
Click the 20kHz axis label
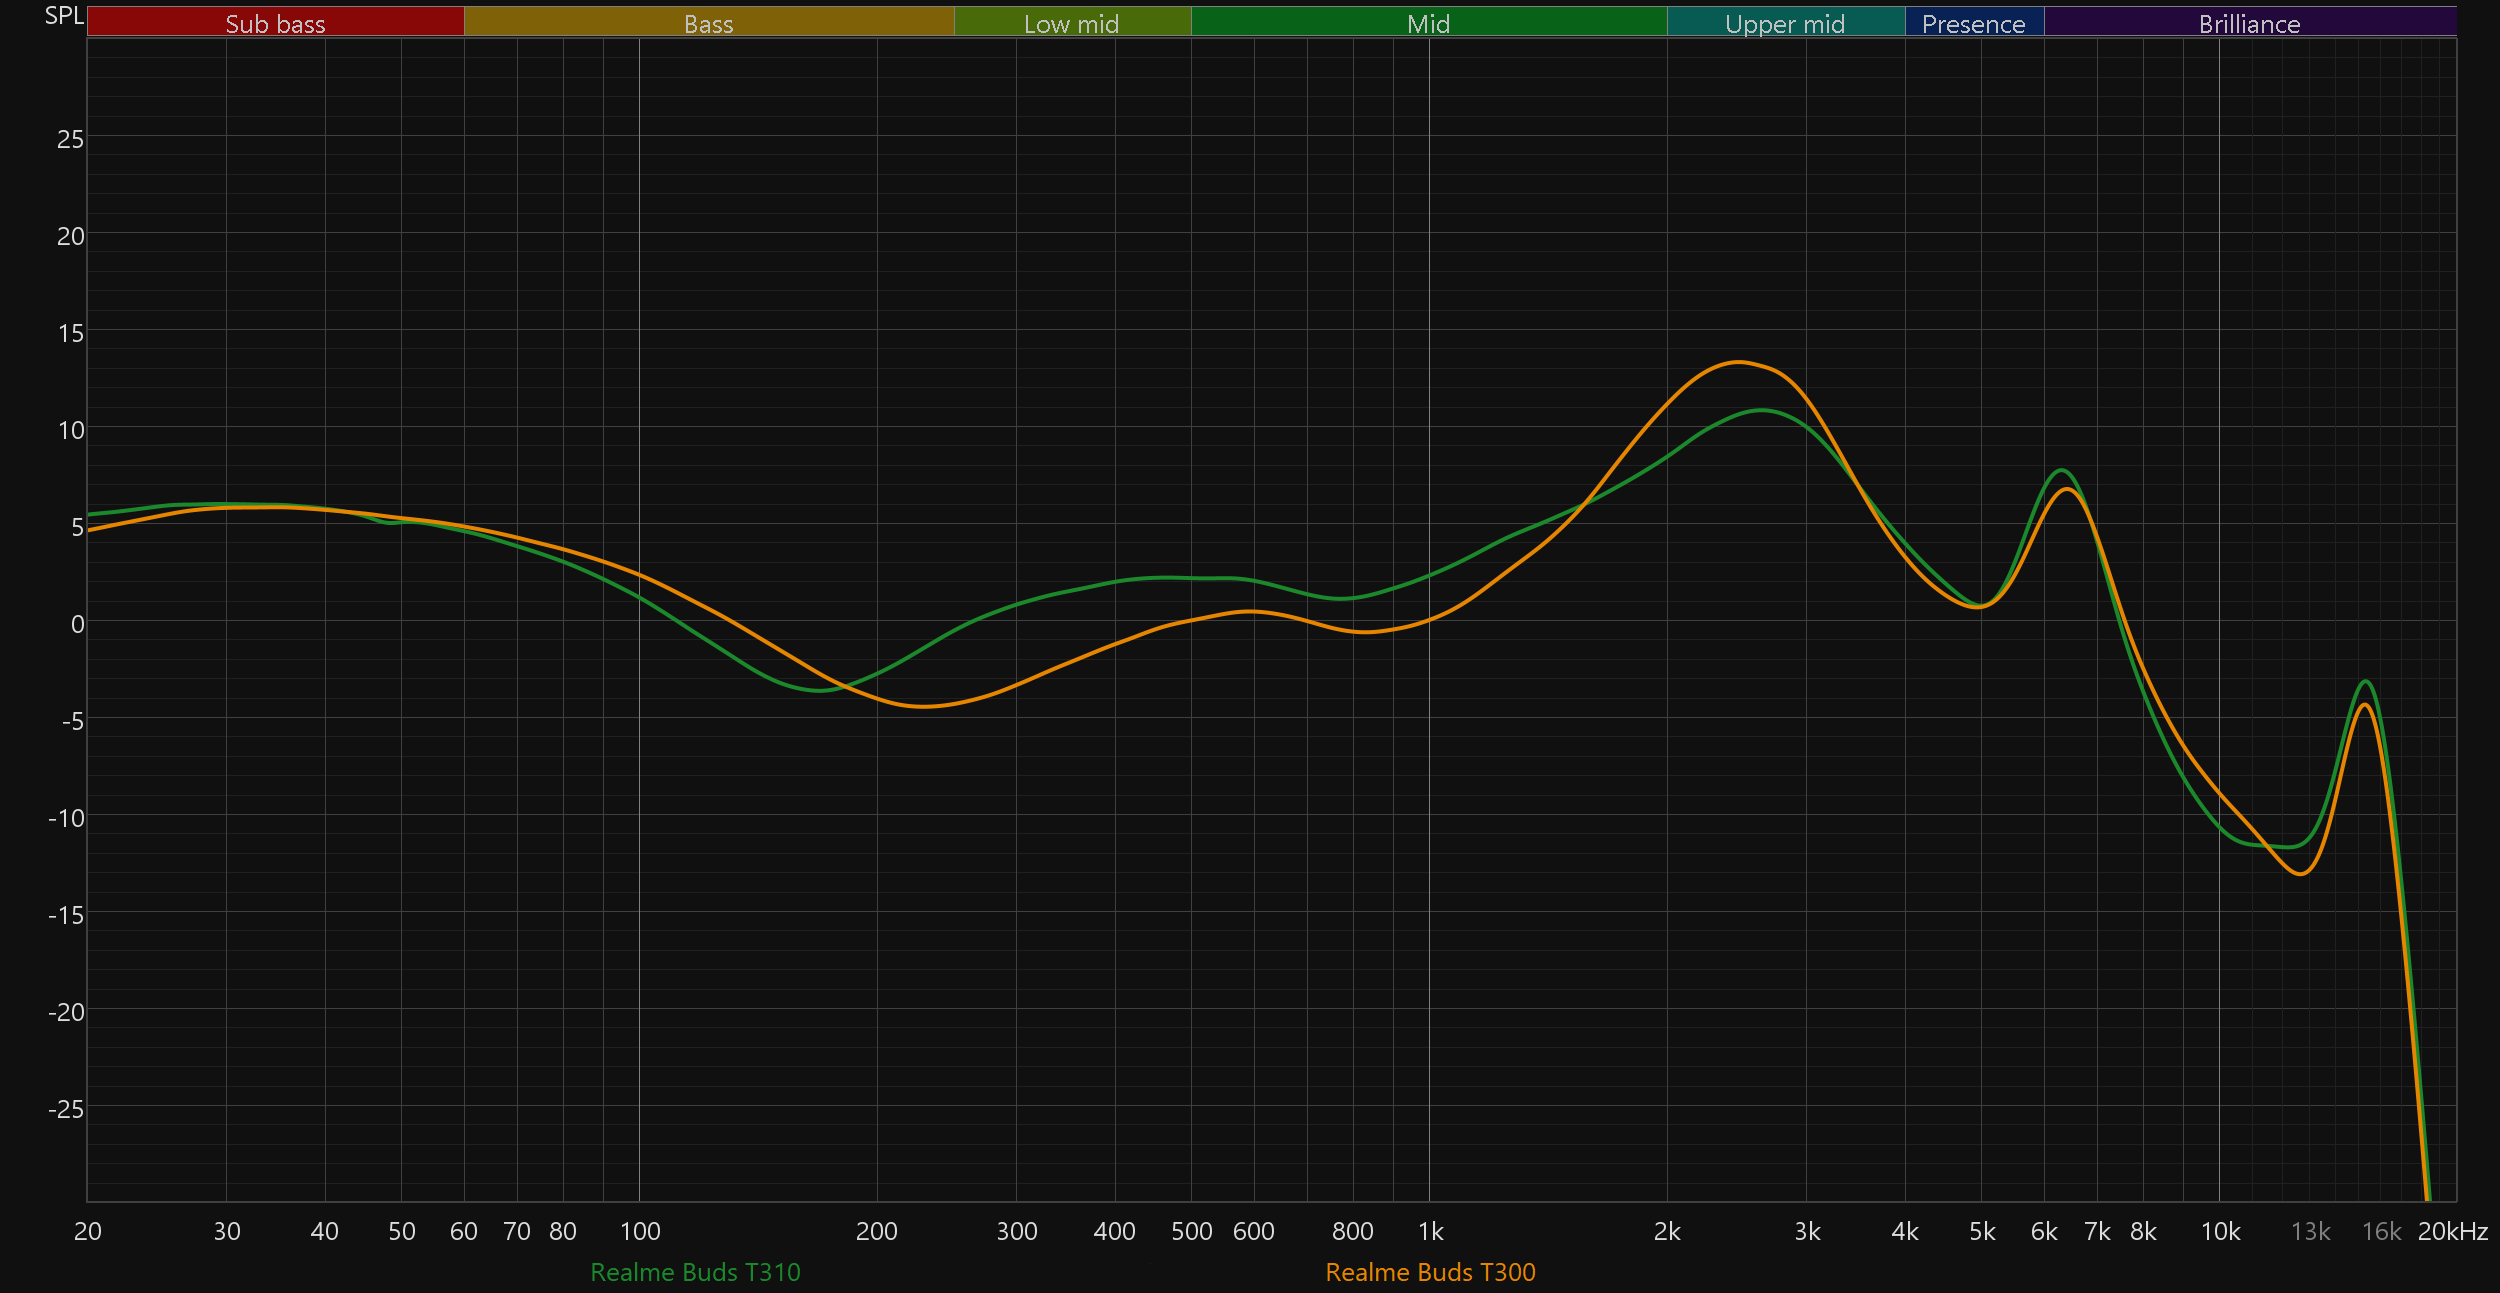(x=2452, y=1231)
